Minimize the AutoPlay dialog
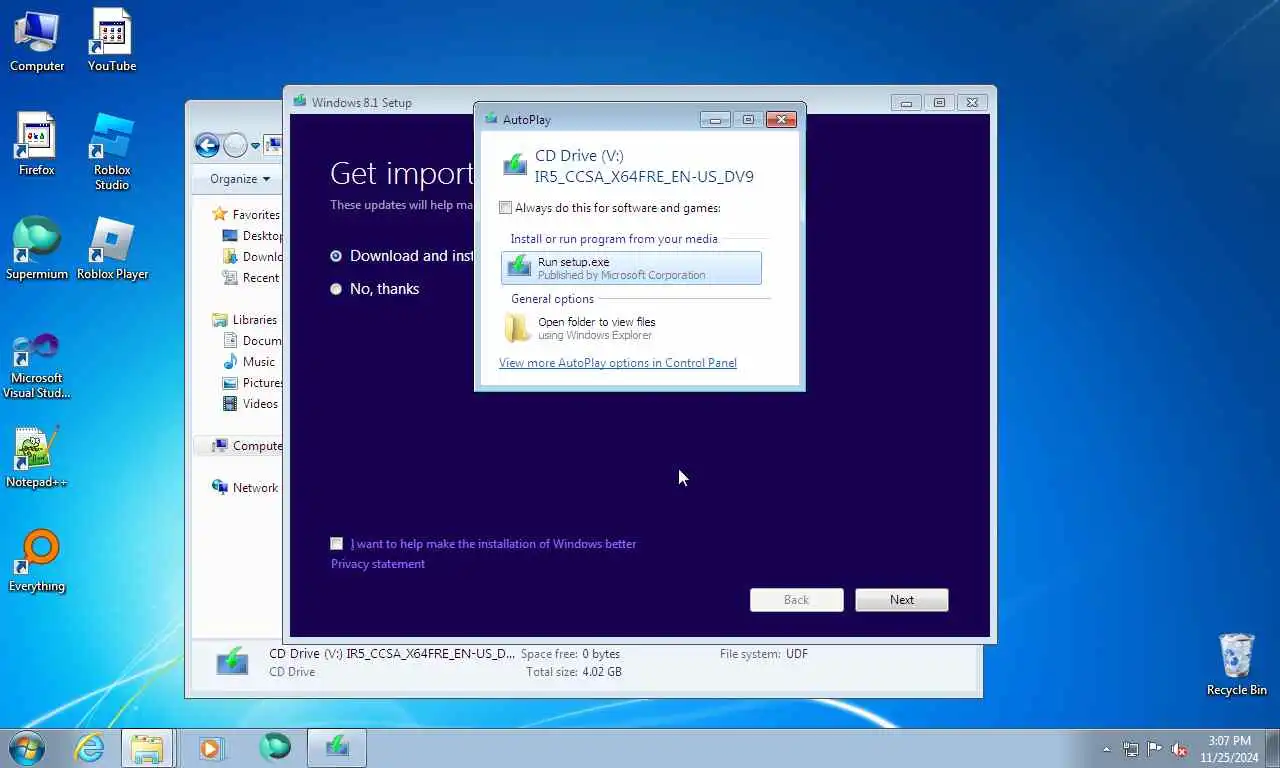1280x768 pixels. (x=715, y=119)
